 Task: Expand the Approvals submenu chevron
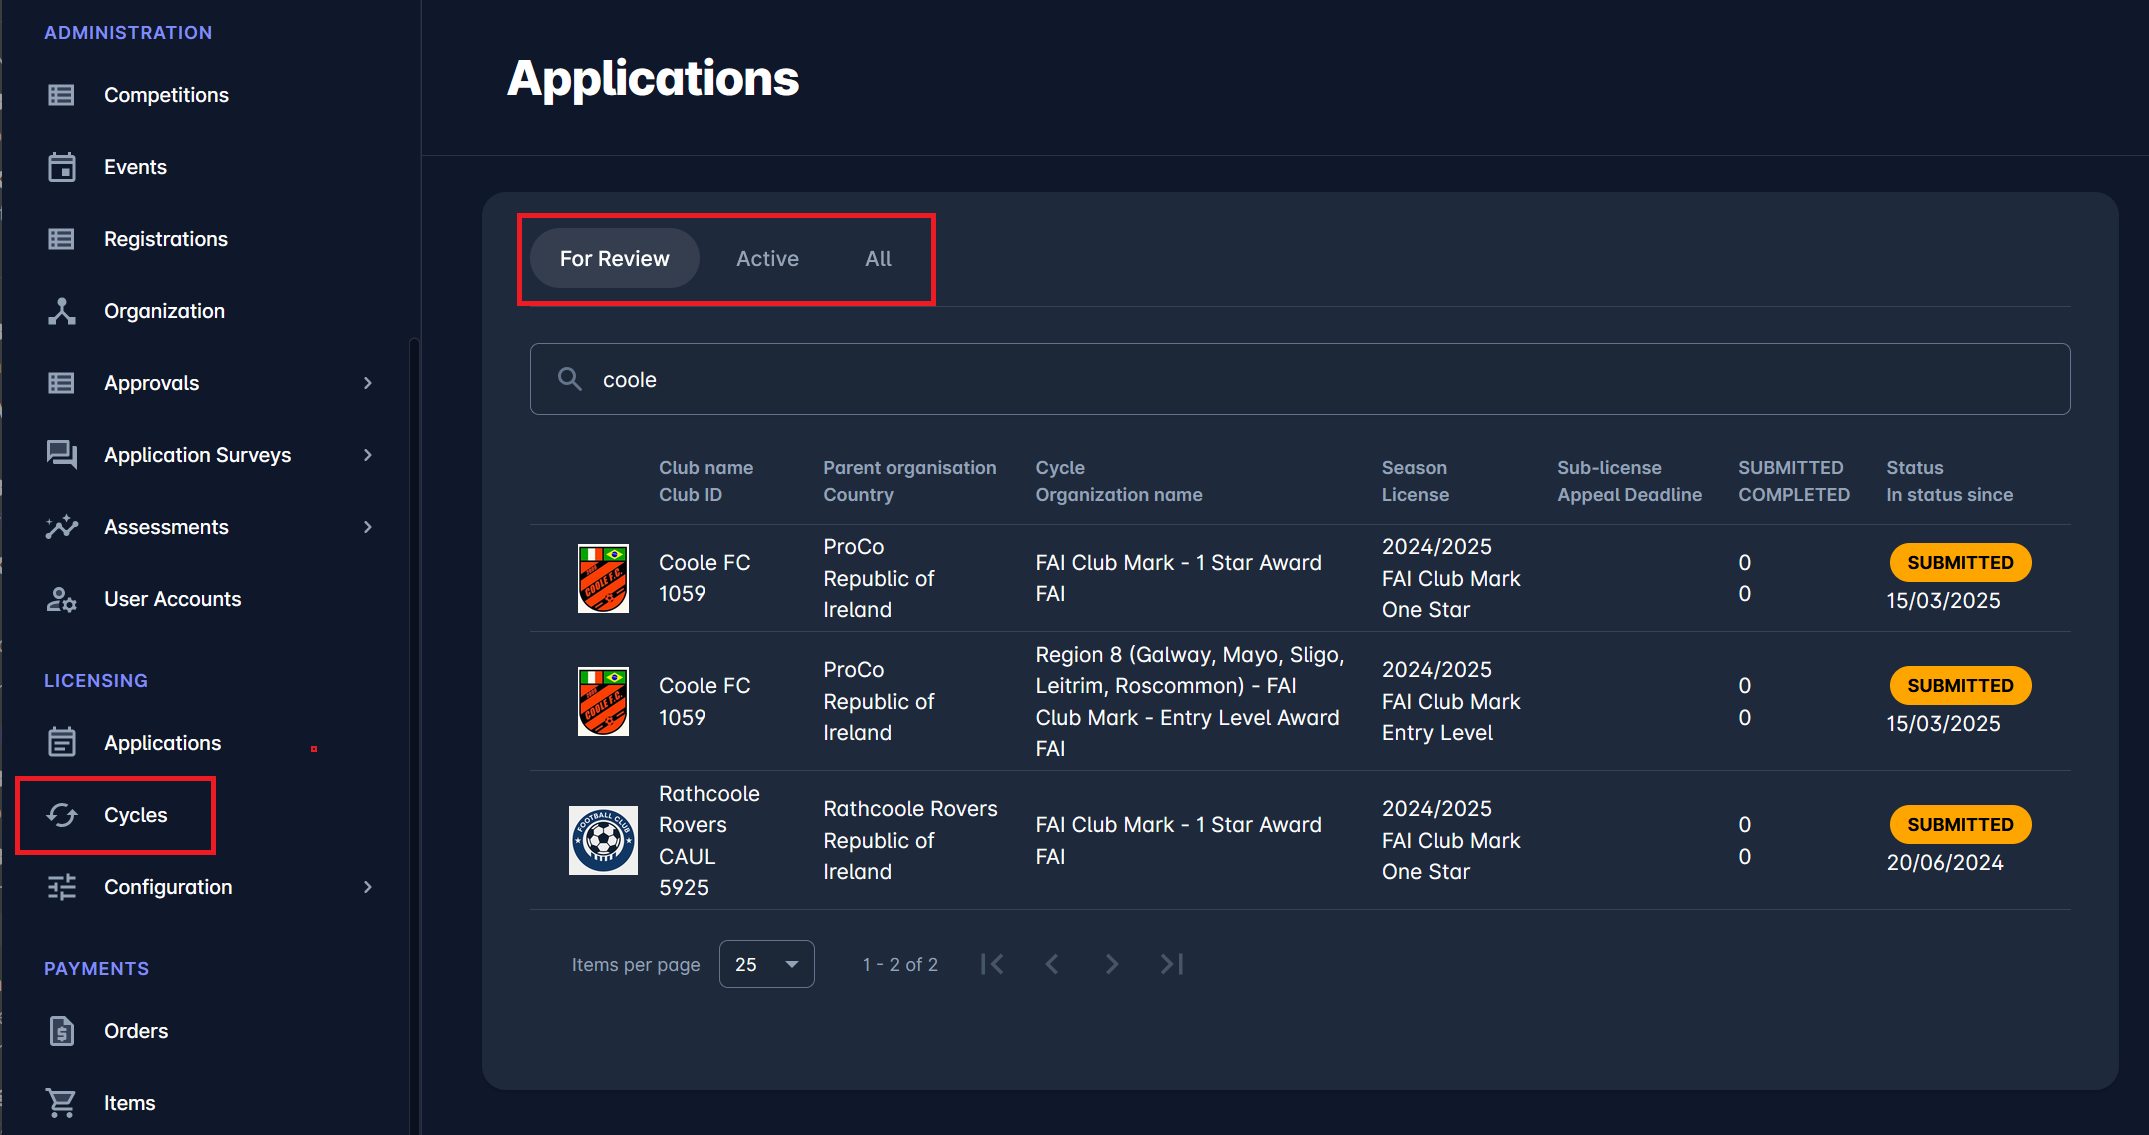point(368,383)
